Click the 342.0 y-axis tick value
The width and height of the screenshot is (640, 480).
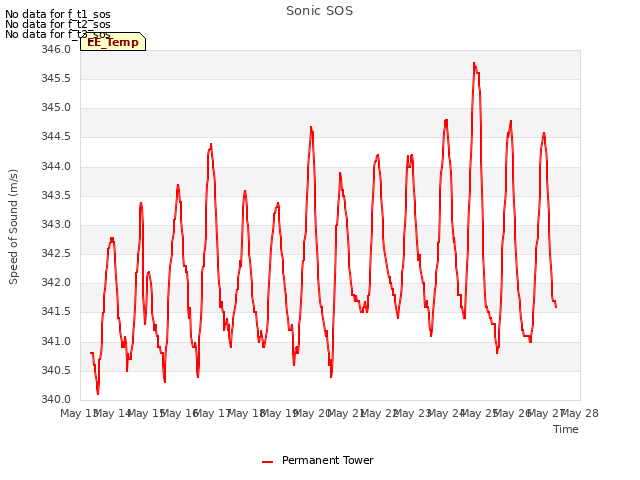(56, 282)
